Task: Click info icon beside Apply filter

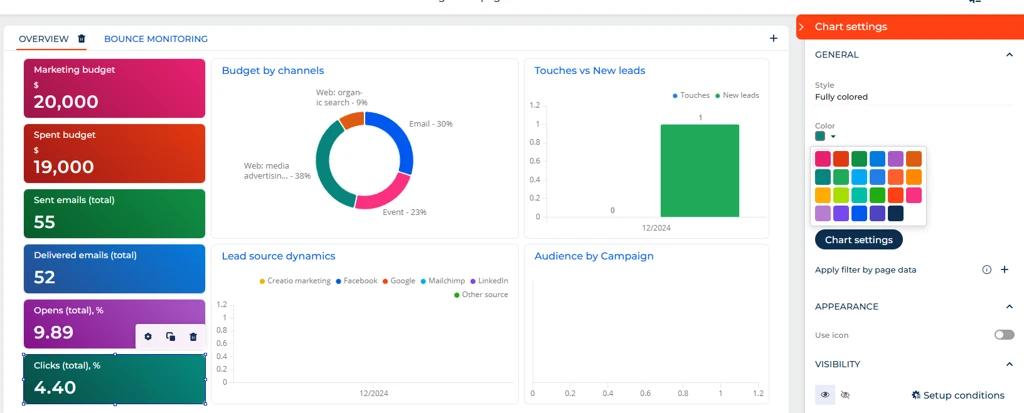Action: (x=987, y=270)
